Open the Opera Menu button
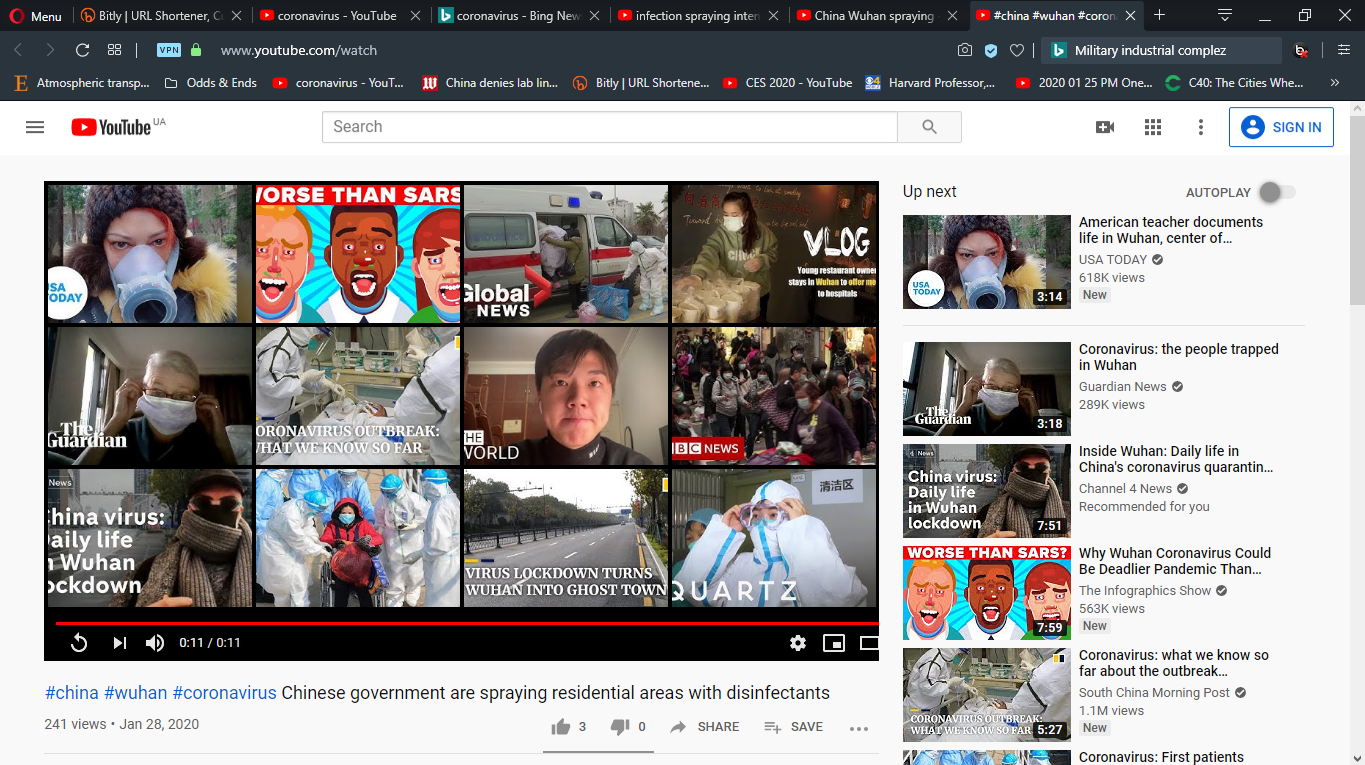The width and height of the screenshot is (1365, 765). click(x=35, y=16)
